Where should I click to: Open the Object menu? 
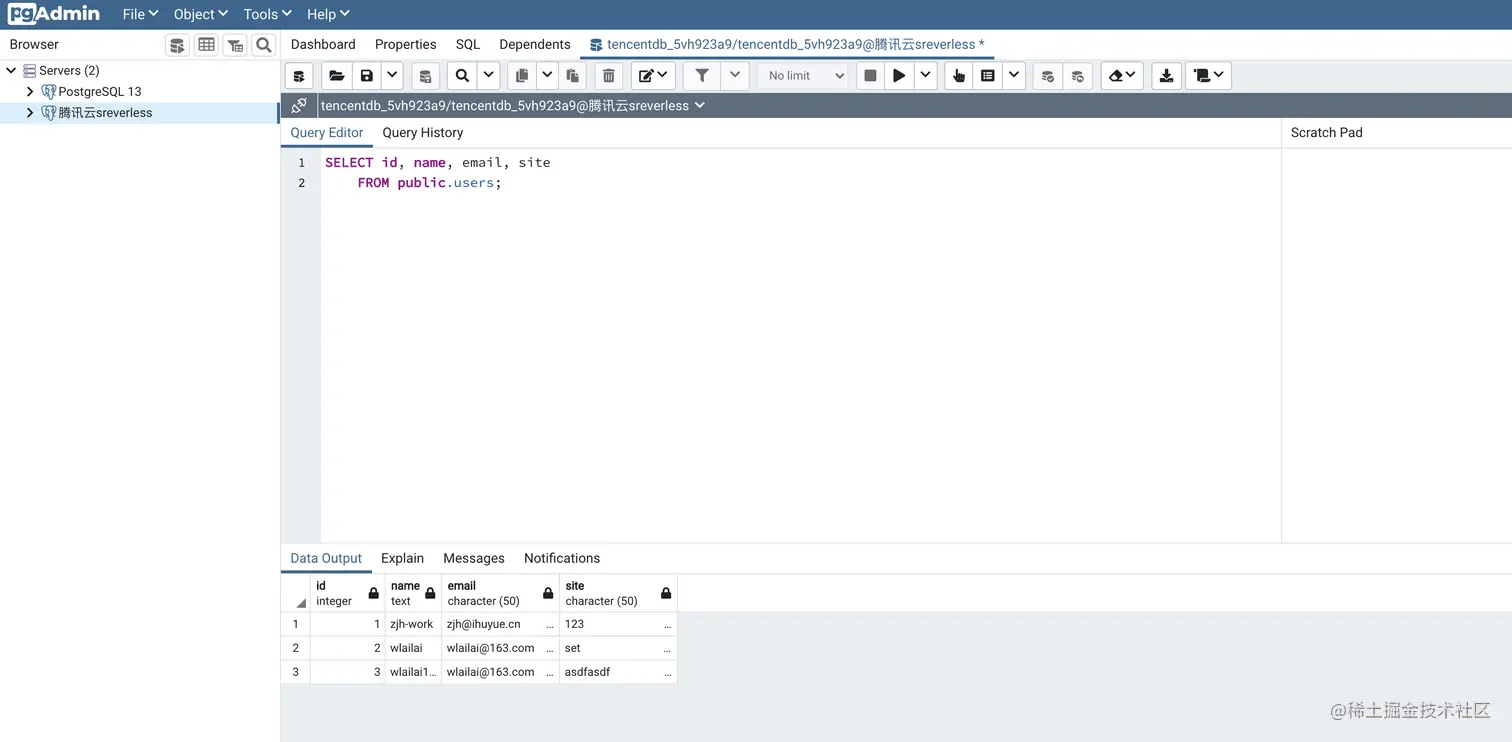click(x=201, y=14)
